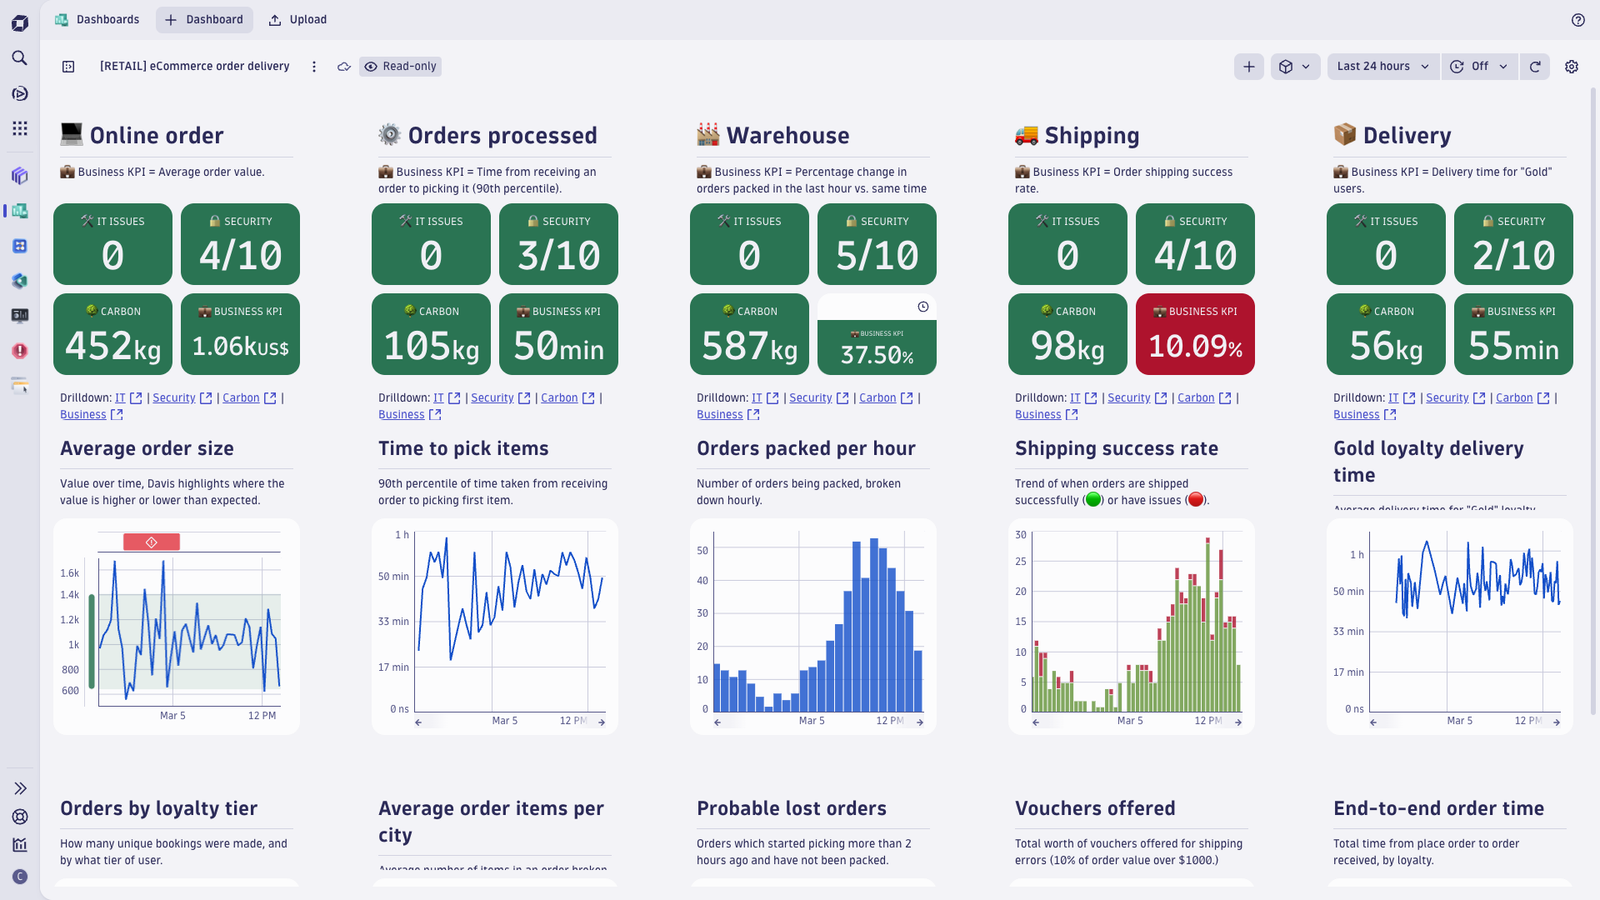Expand the cube segment selector dropdown

1295,67
